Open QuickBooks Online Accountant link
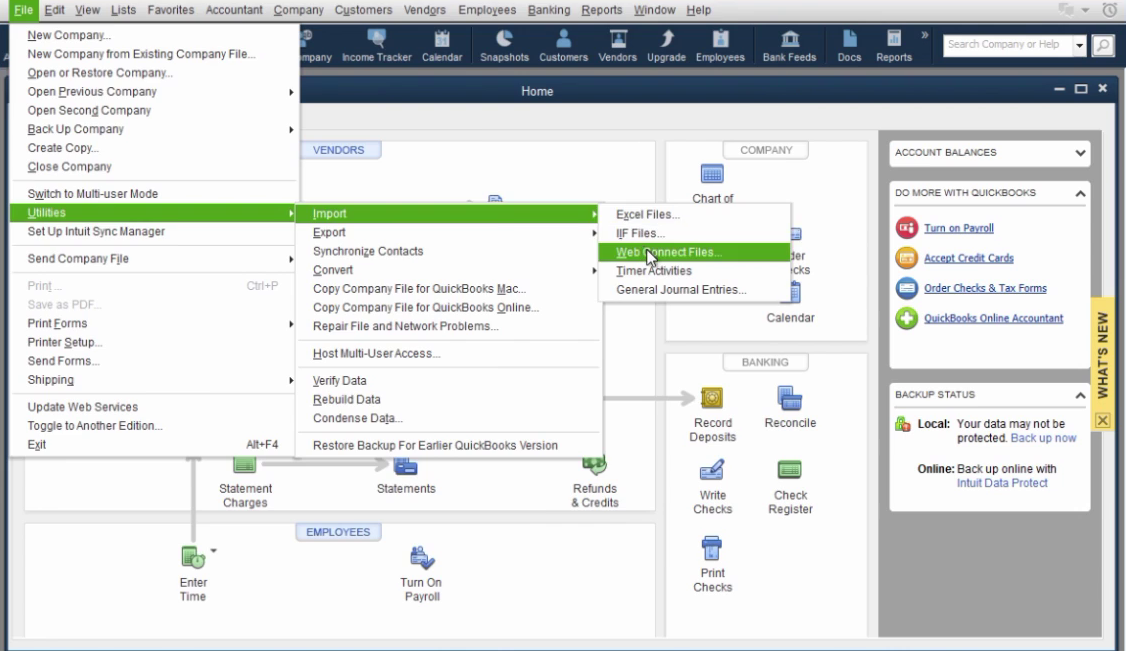Viewport: 1126px width, 651px height. click(993, 318)
